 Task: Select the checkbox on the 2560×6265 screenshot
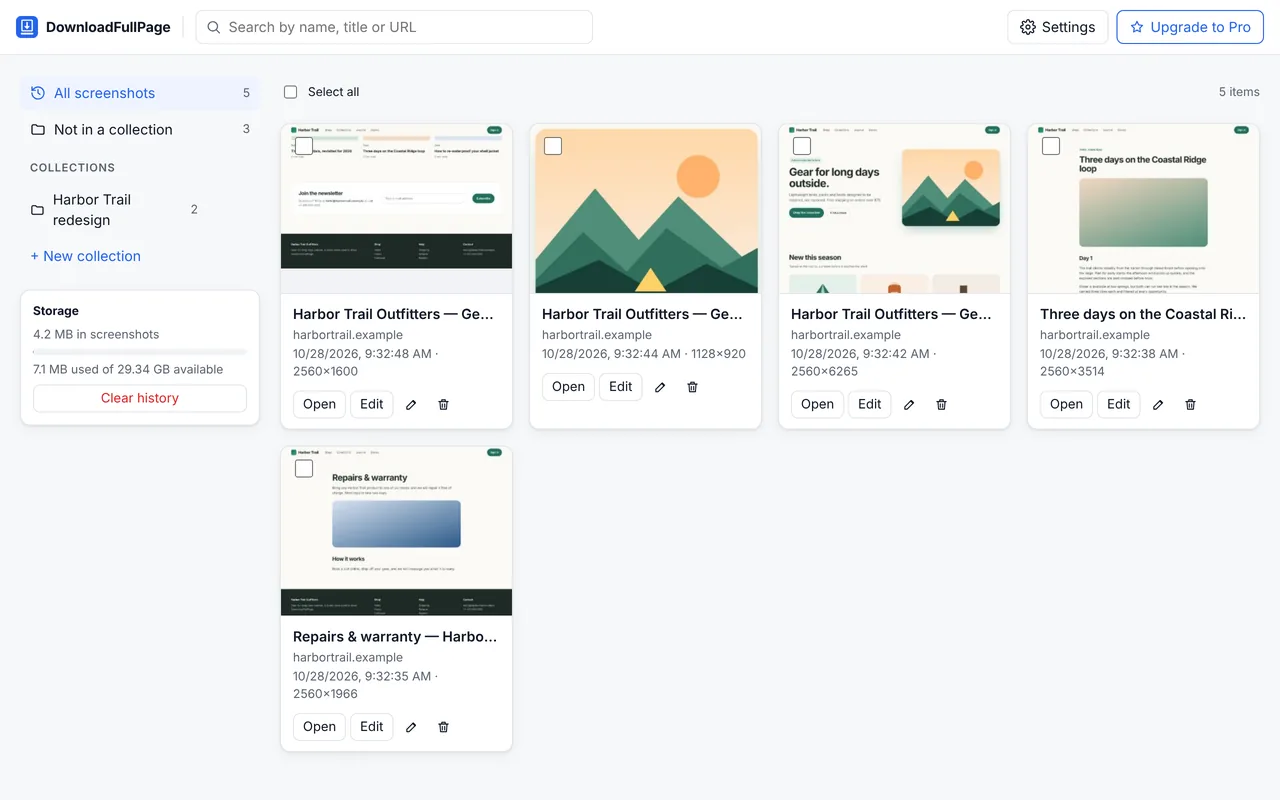(x=802, y=146)
